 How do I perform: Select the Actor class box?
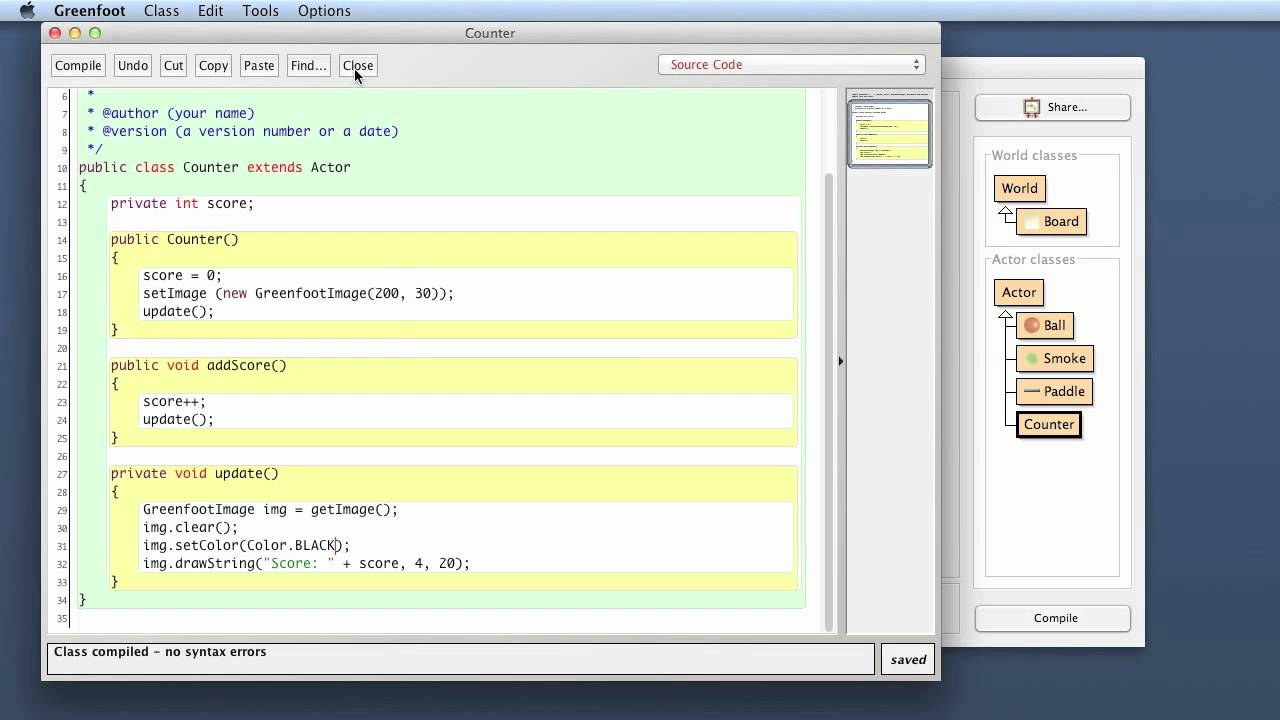pyautogui.click(x=1019, y=292)
